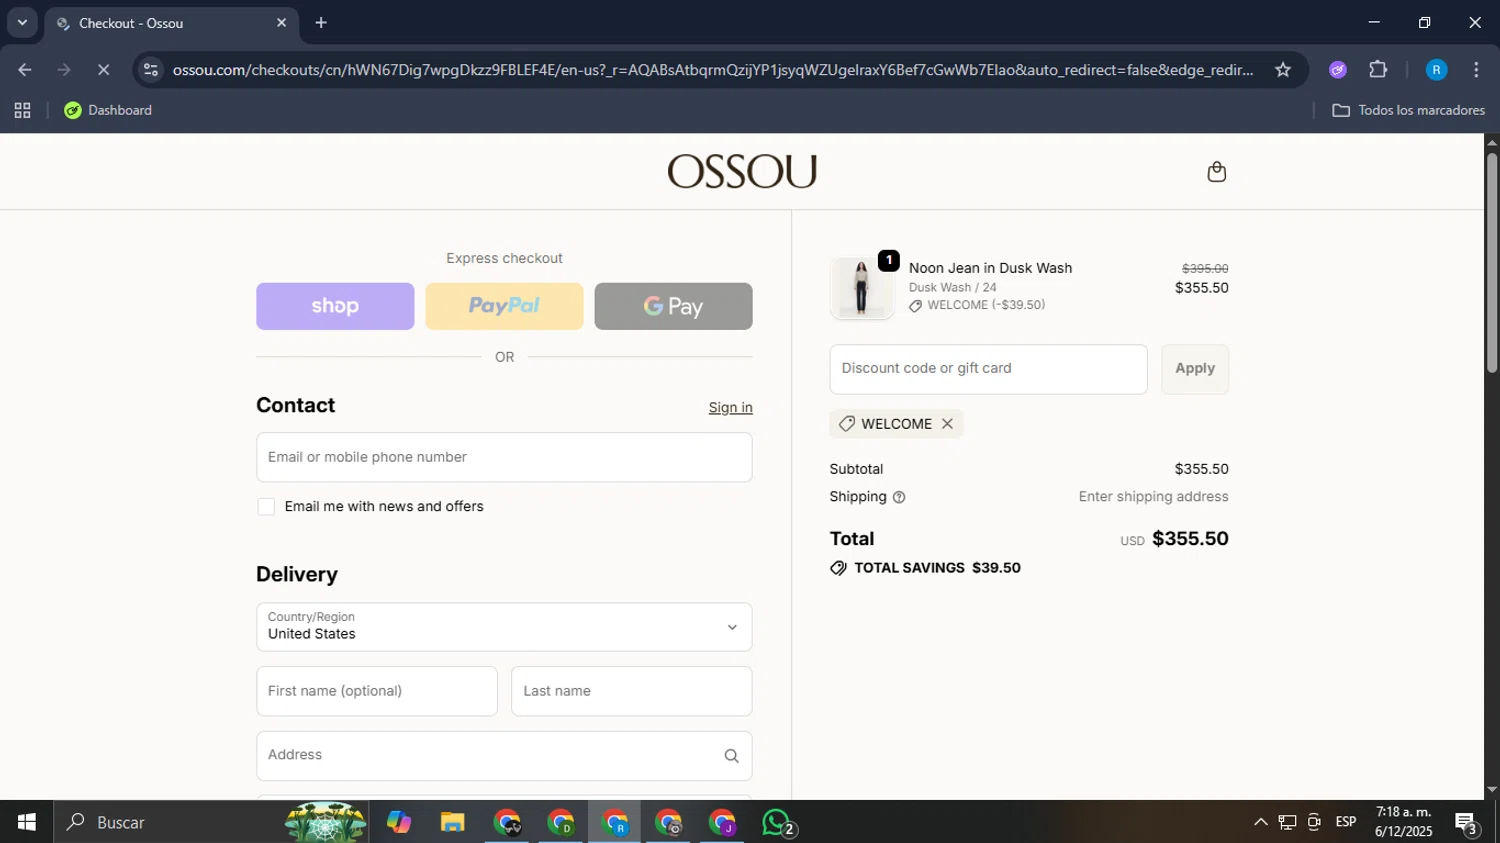View site information icon in address bar
The image size is (1500, 843).
[151, 70]
